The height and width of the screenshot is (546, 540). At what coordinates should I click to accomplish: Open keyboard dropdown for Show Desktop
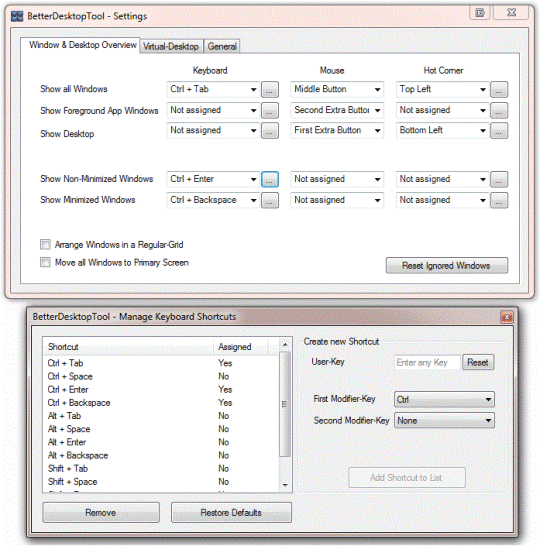[213, 131]
